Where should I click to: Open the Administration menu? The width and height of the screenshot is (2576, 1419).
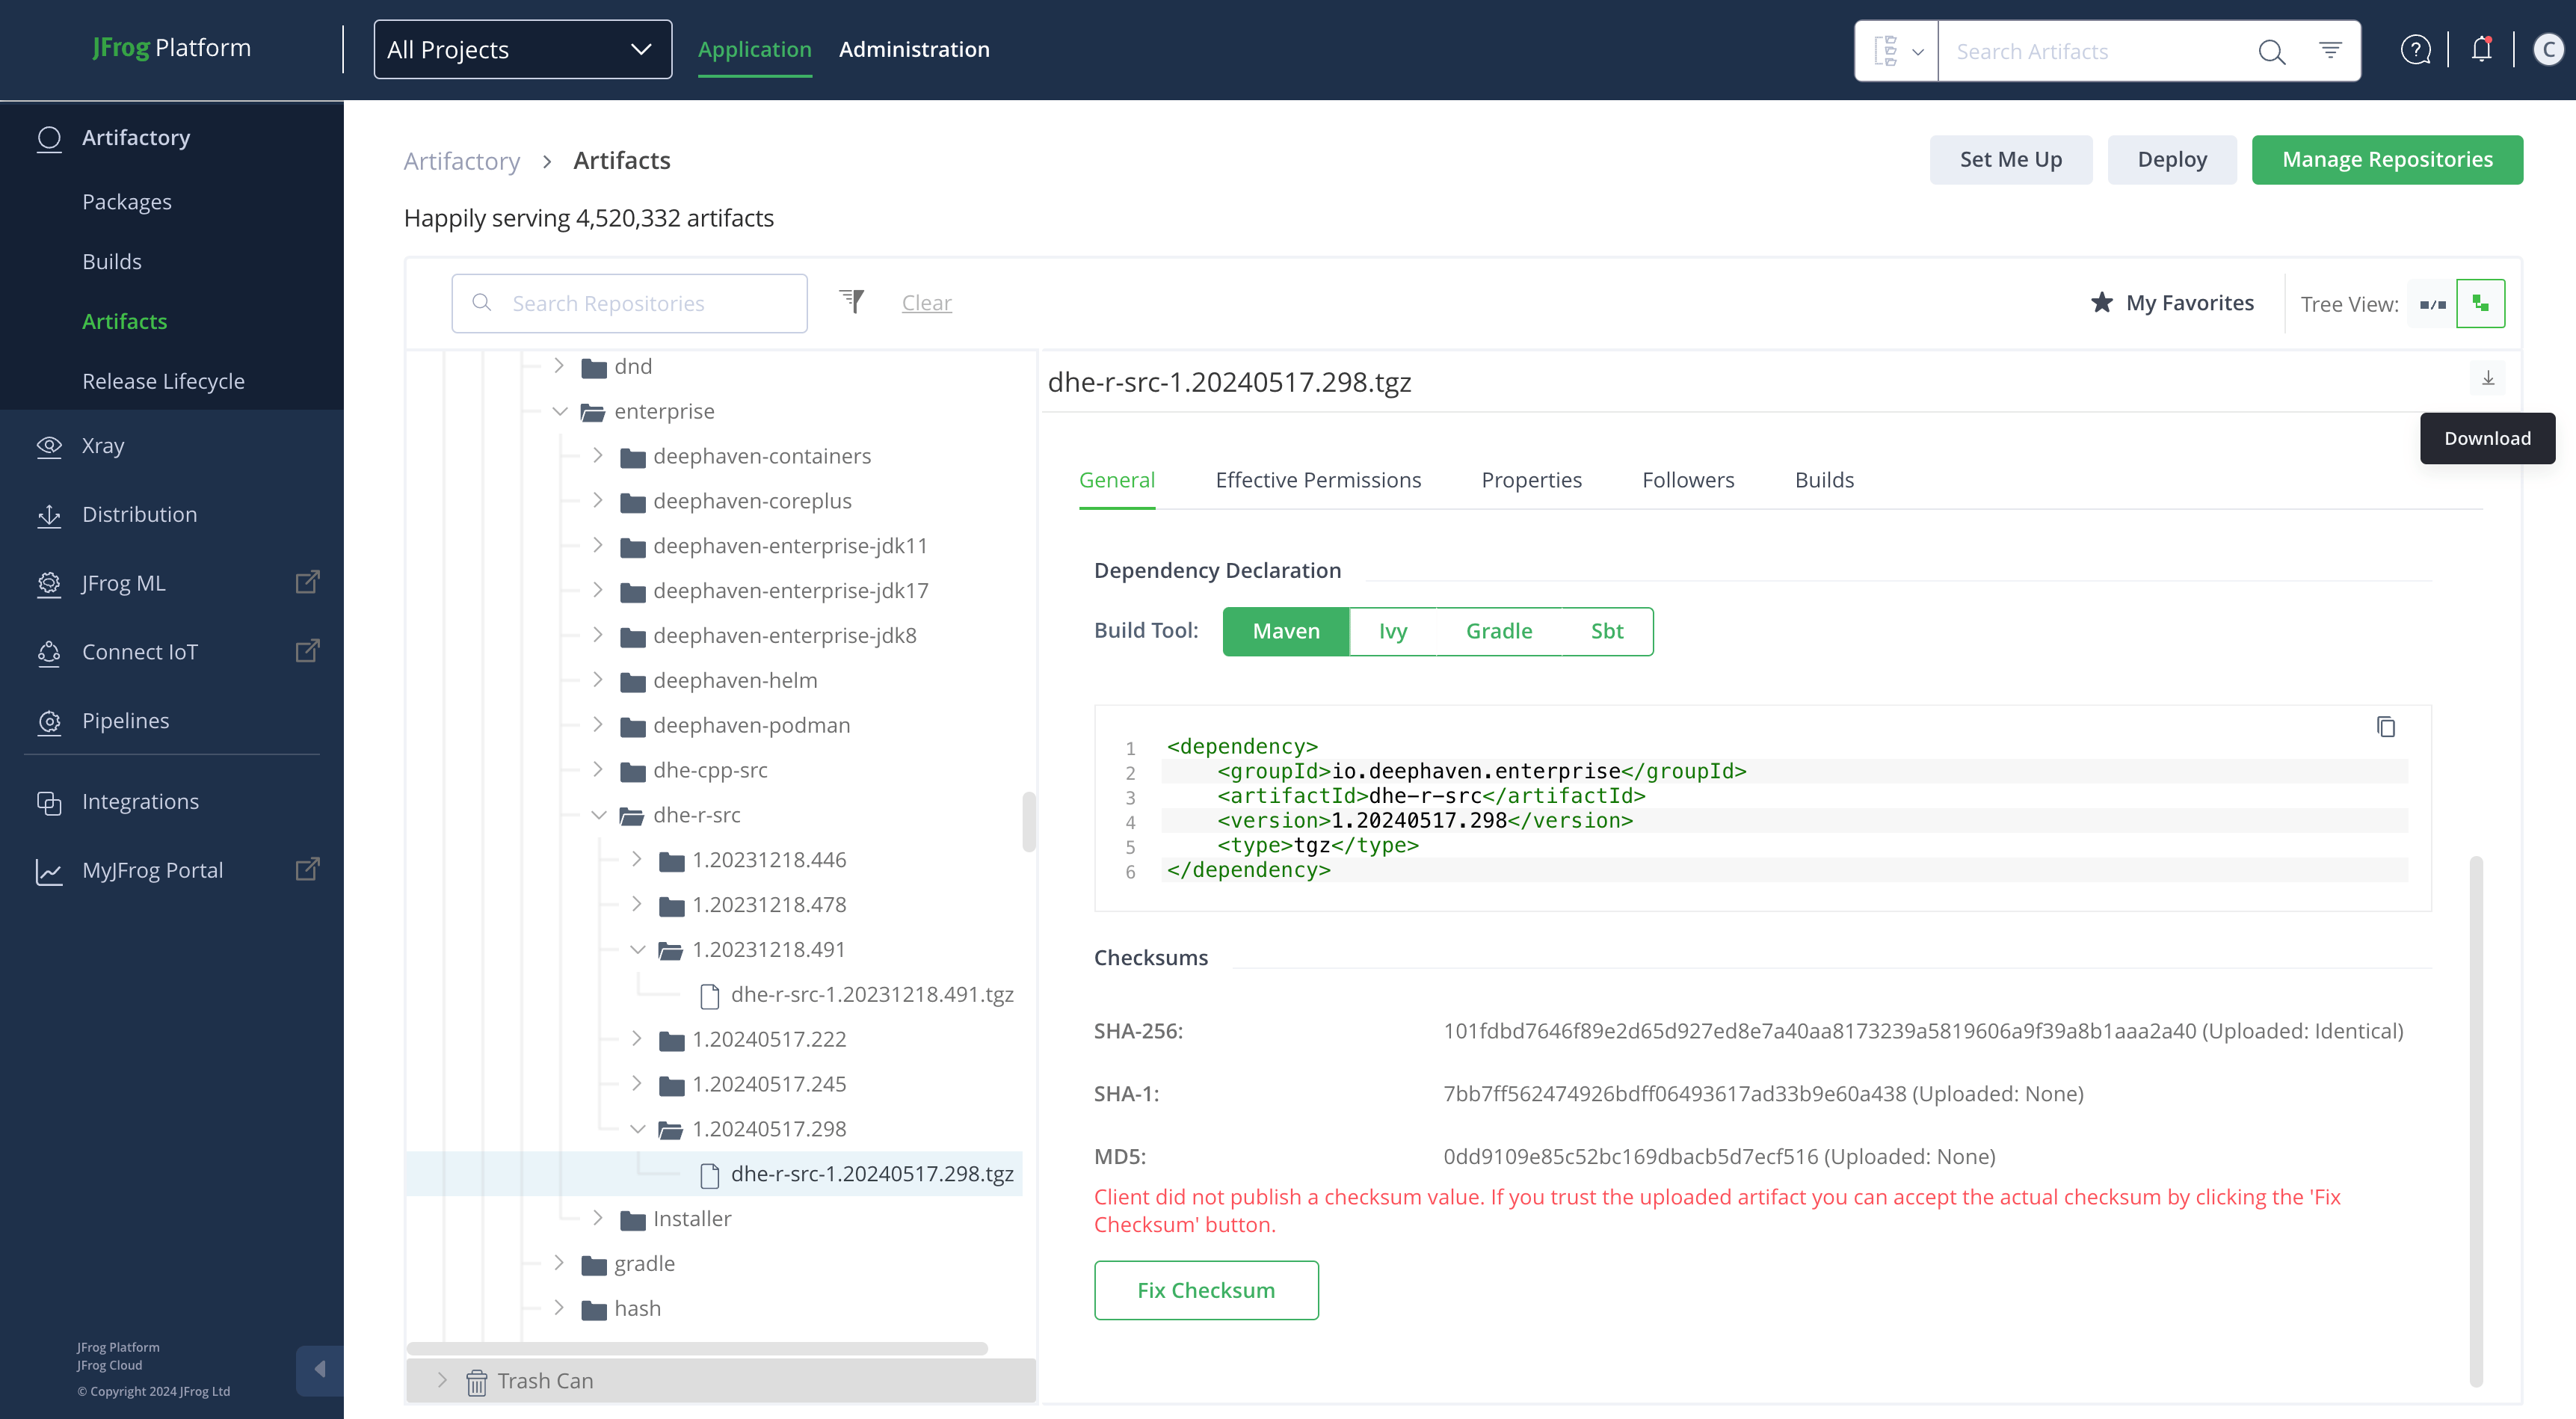(x=913, y=49)
